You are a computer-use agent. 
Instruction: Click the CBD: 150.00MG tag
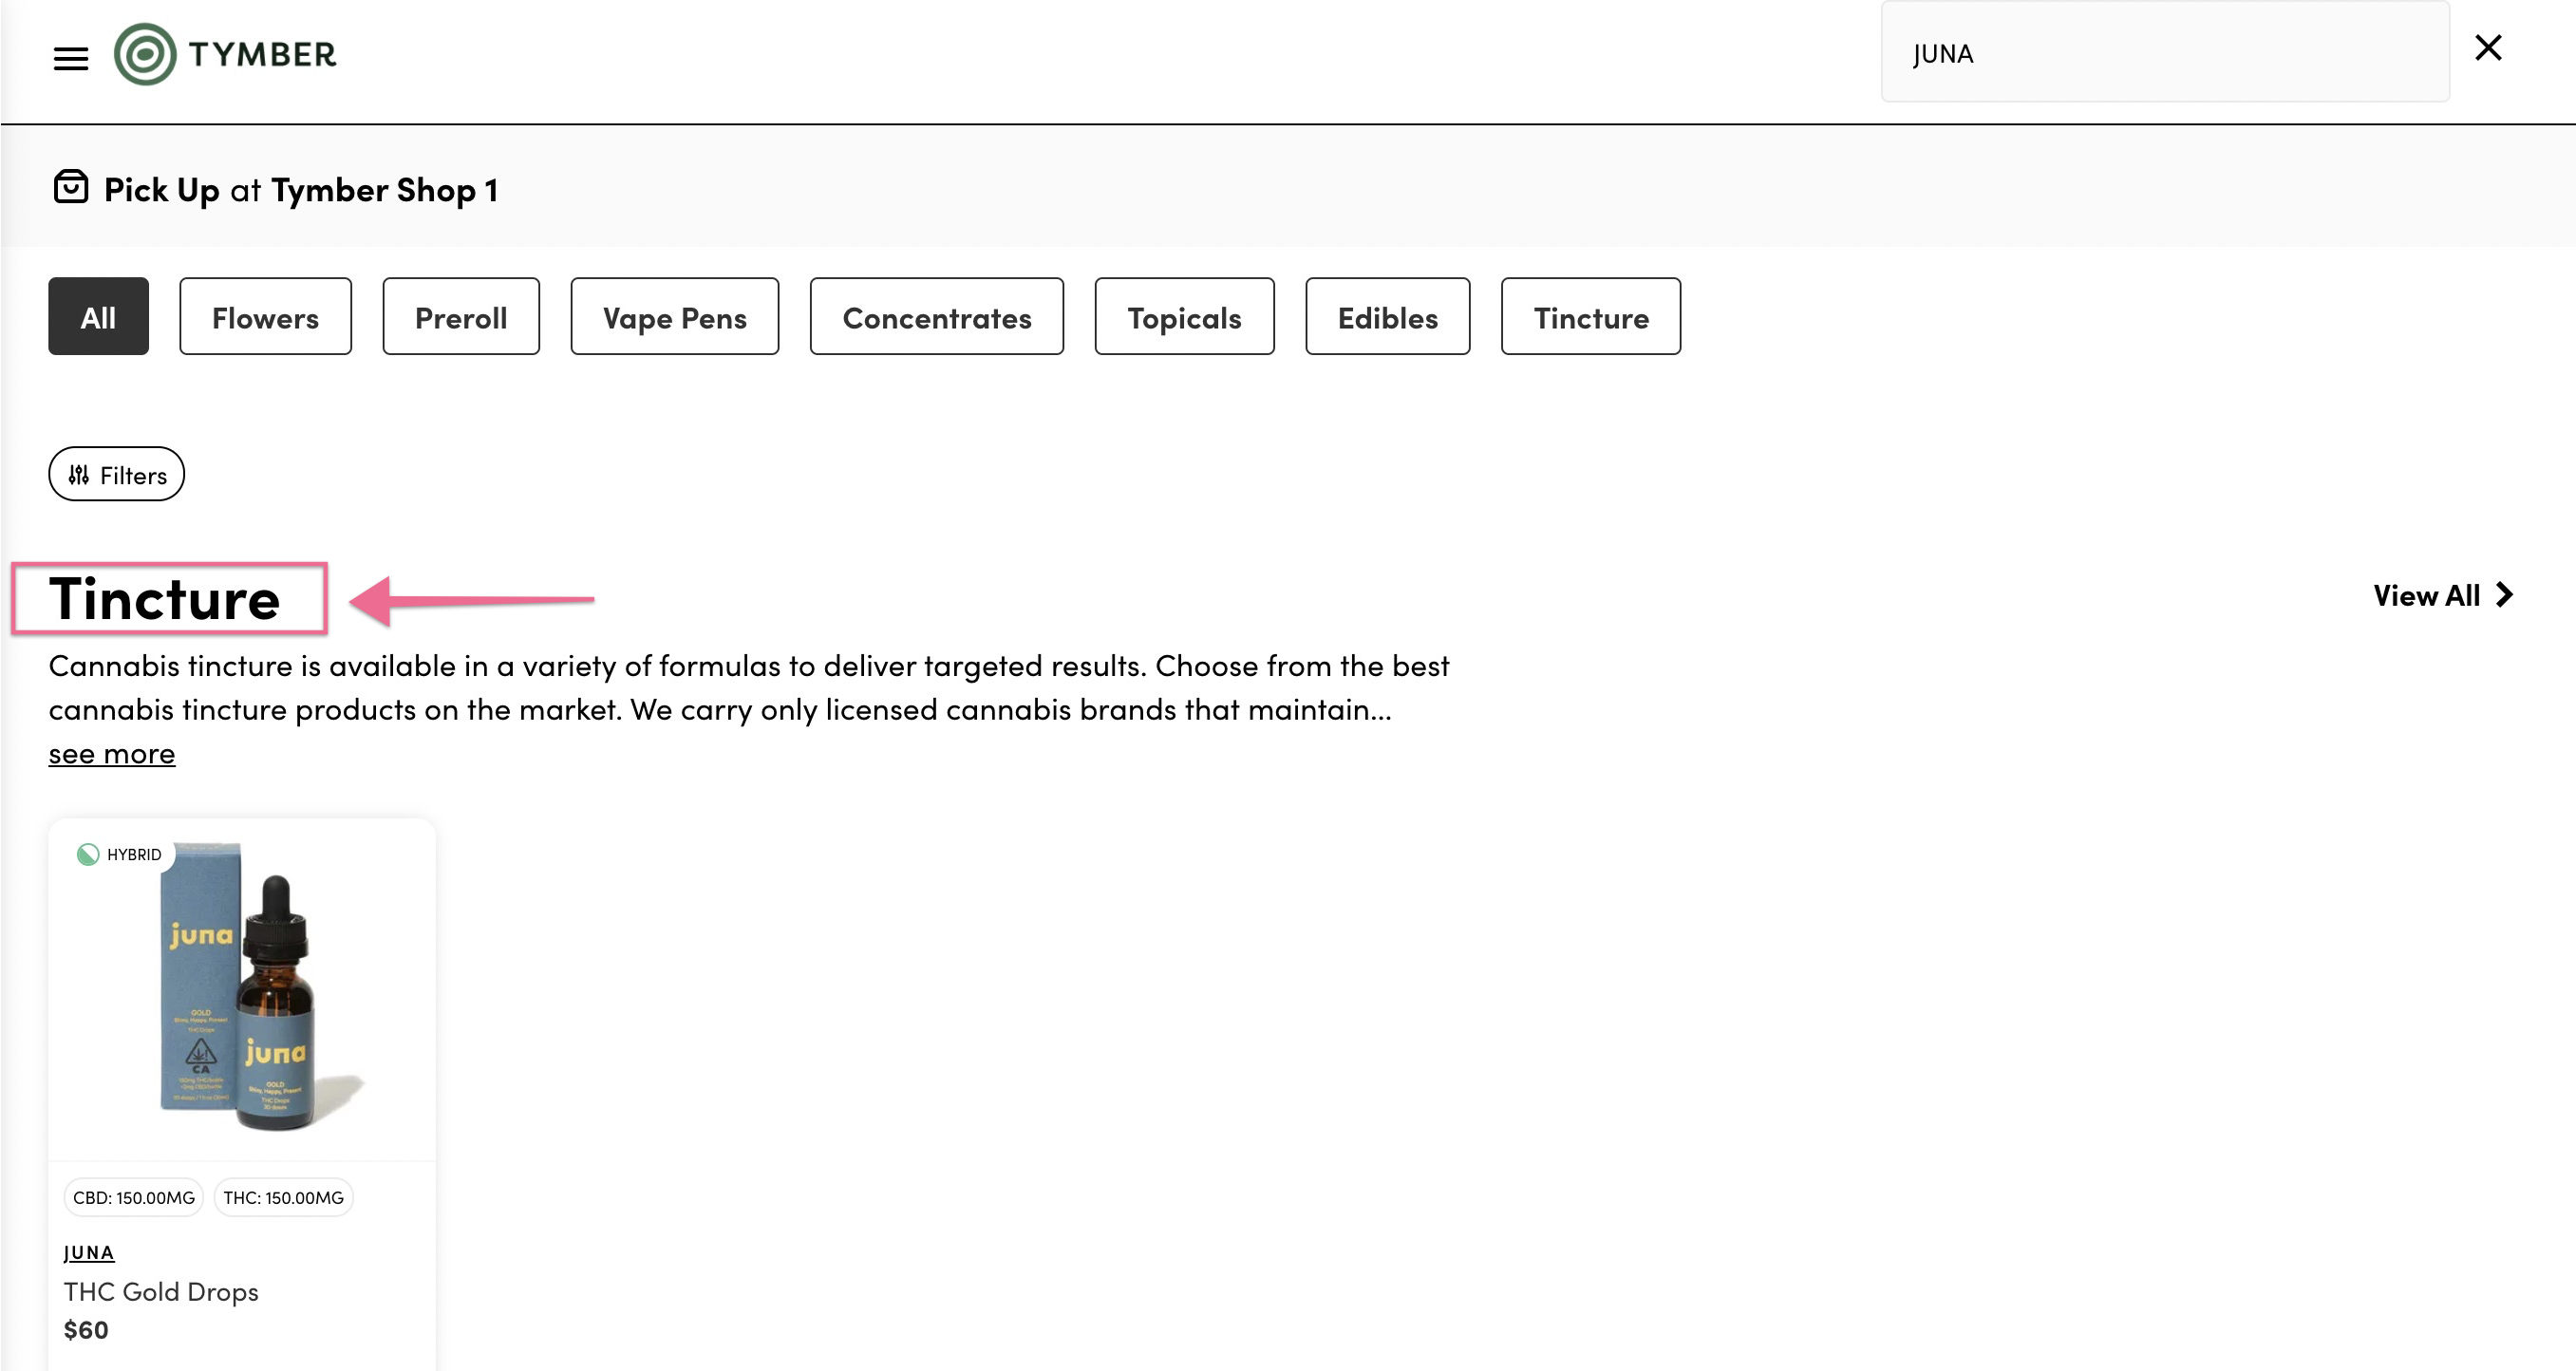pyautogui.click(x=134, y=1198)
